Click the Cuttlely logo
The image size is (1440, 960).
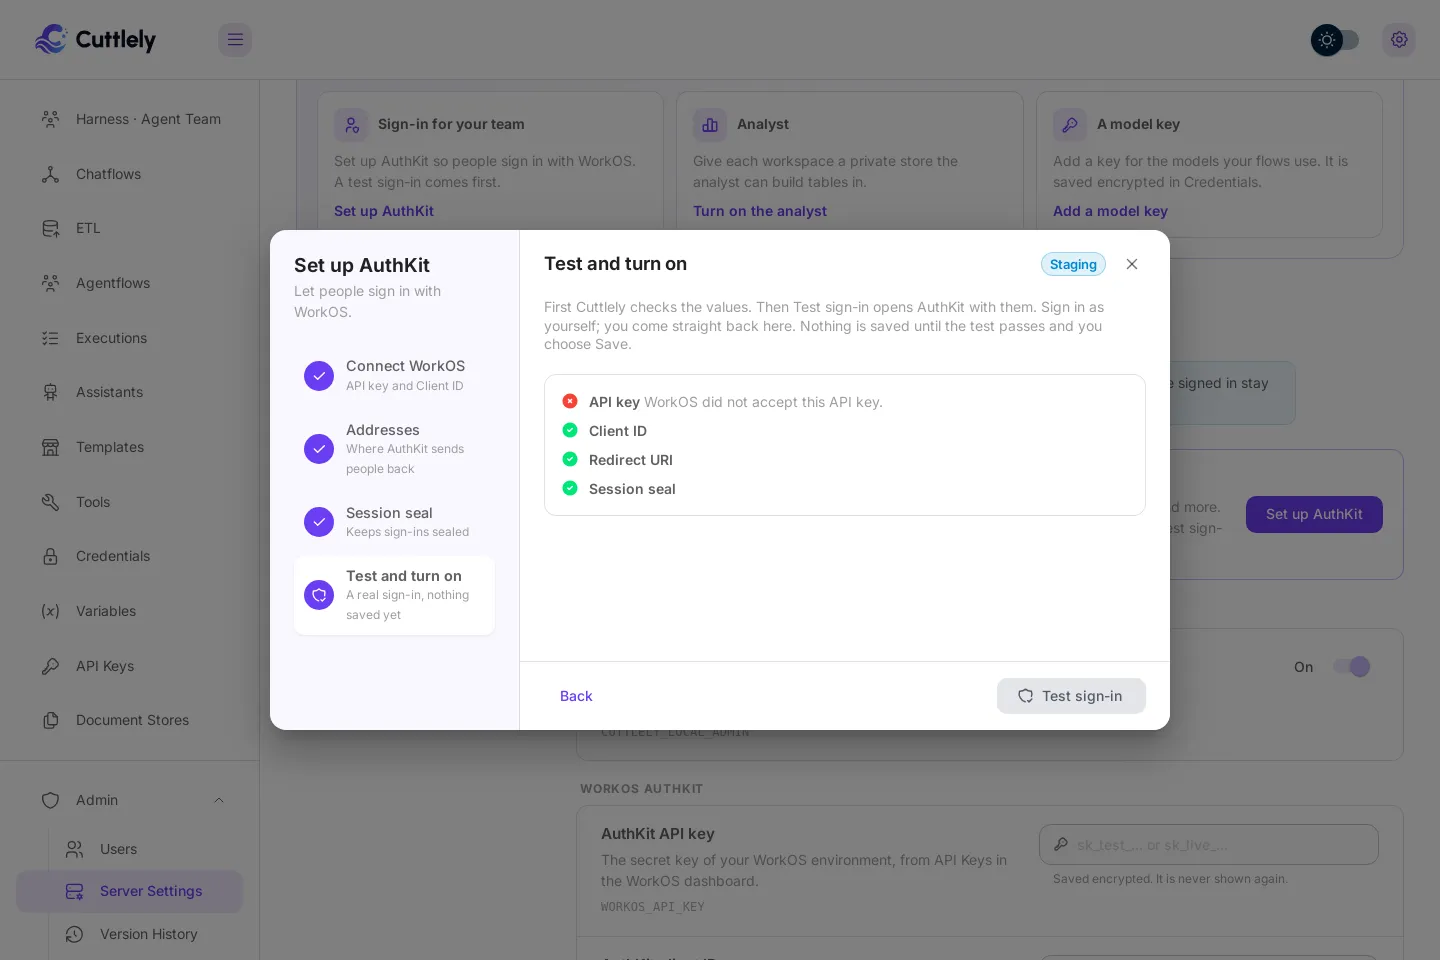coord(95,40)
